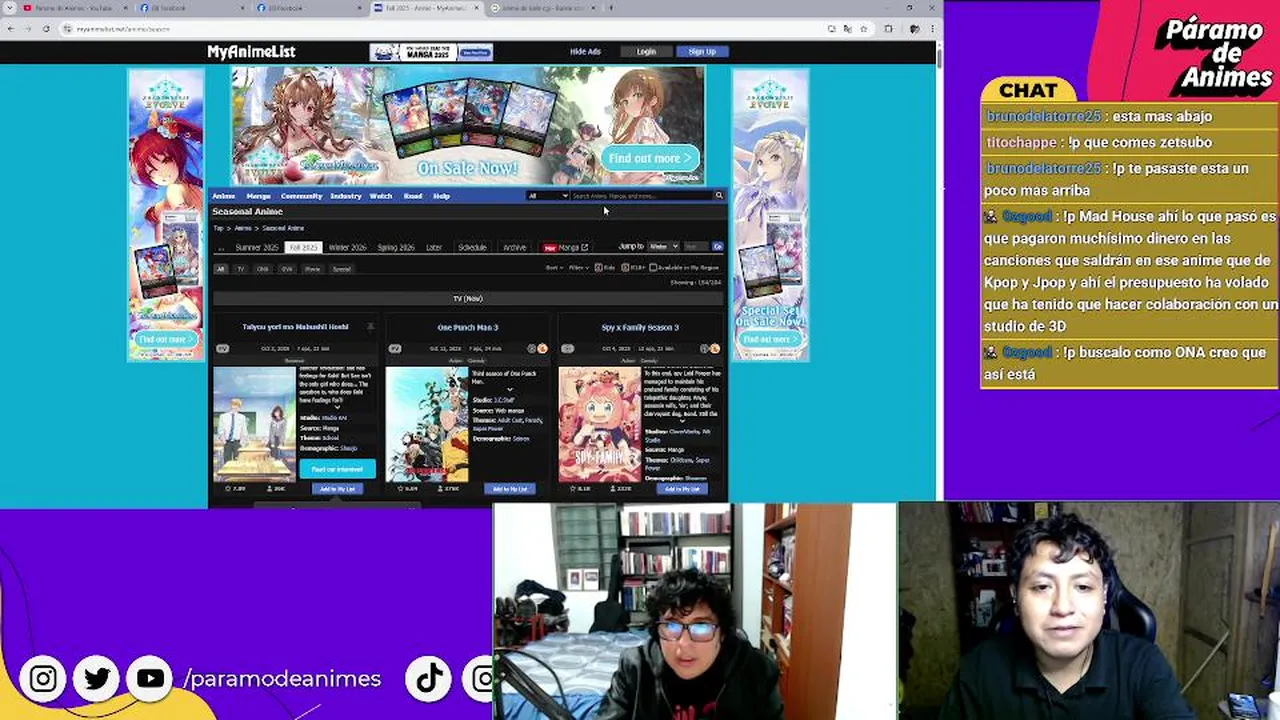Screen dimensions: 1280x720
Task: Open the Schedule tab
Action: pos(472,247)
